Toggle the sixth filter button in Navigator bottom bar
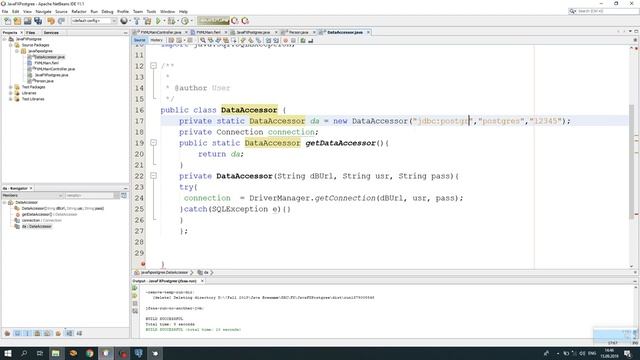 (58, 333)
